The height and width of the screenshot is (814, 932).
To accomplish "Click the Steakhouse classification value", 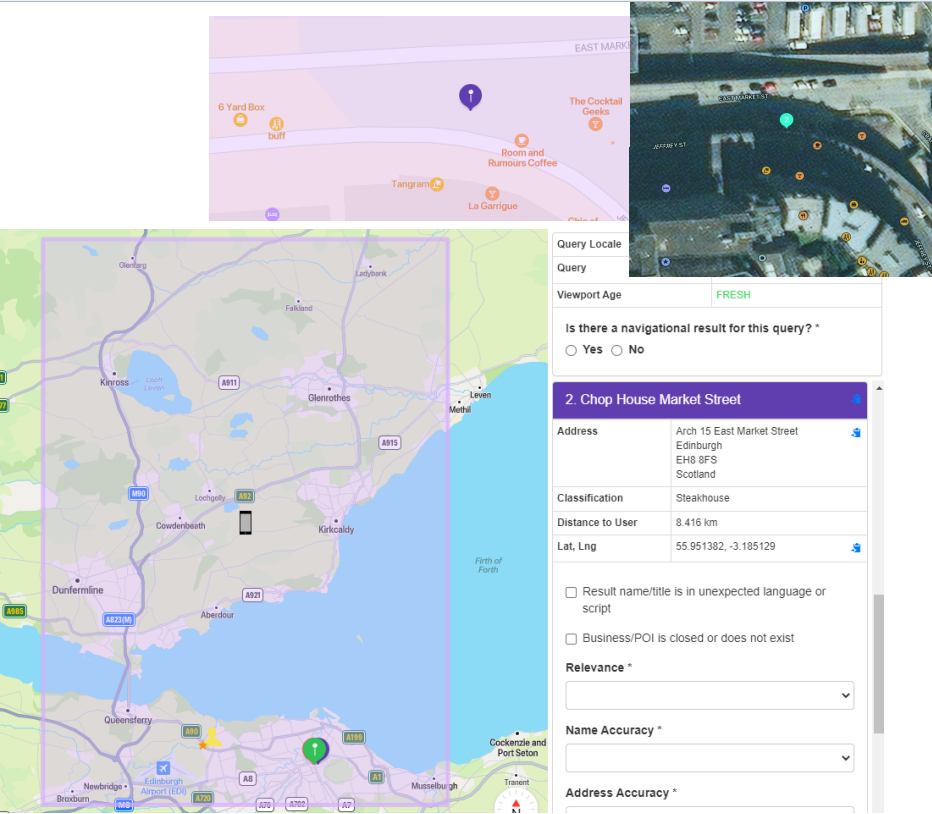I will point(702,498).
